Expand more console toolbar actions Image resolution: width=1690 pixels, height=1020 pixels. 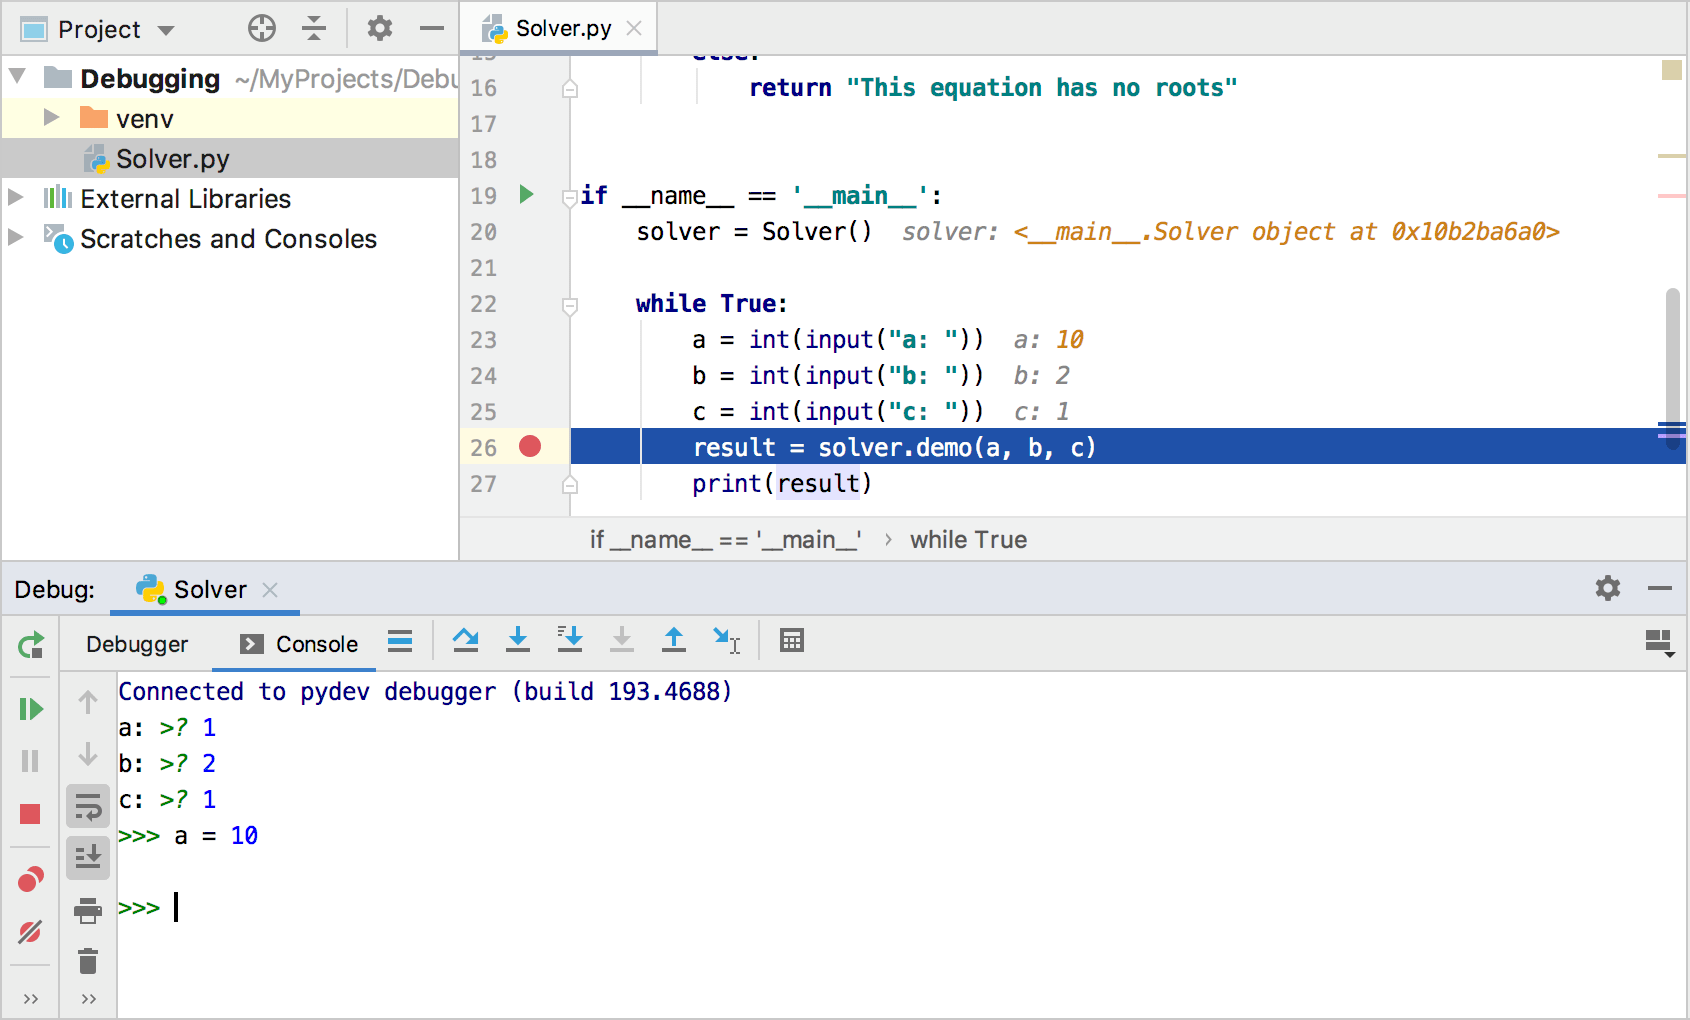(x=89, y=999)
